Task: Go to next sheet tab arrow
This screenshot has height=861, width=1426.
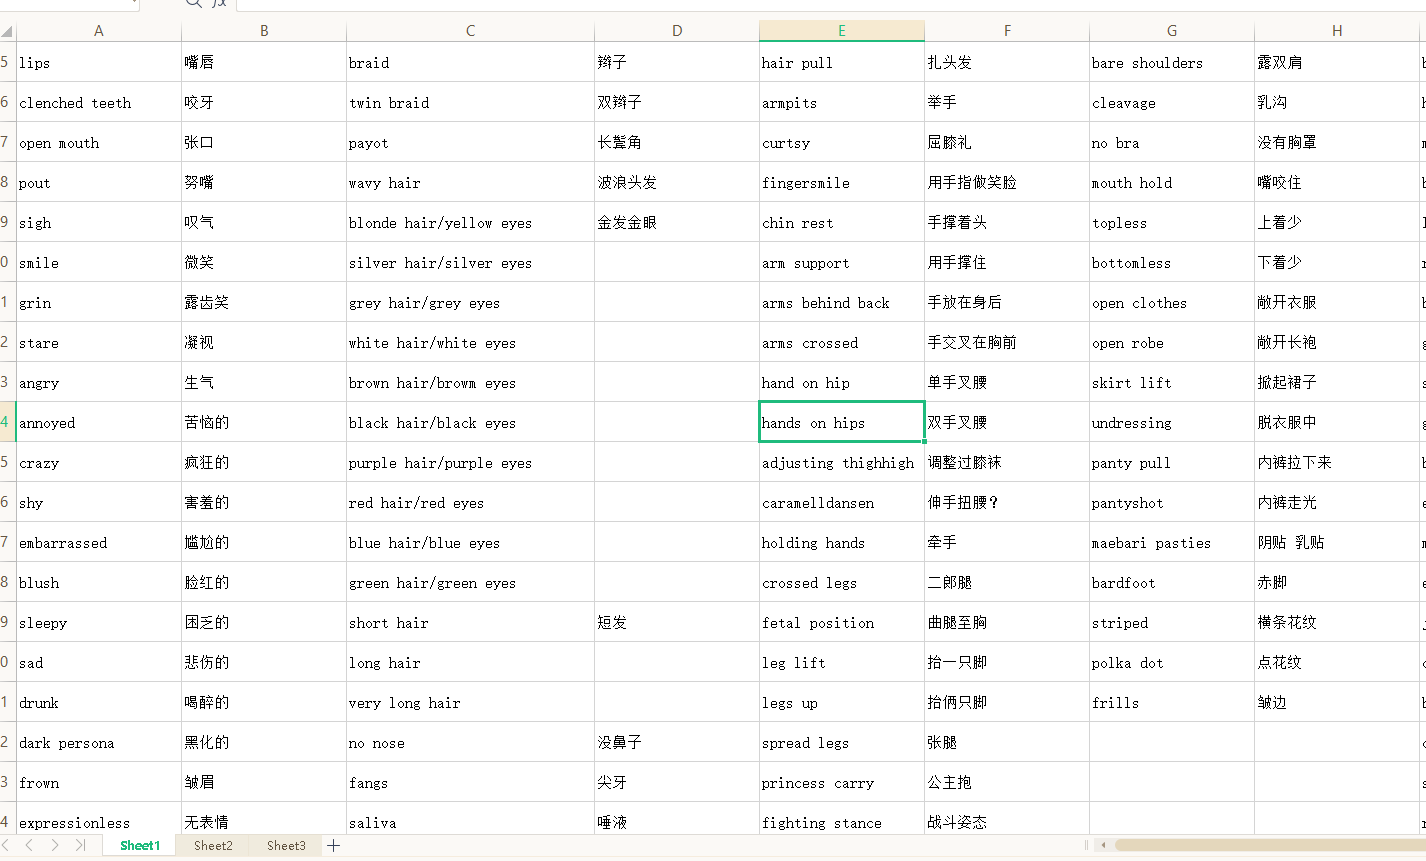Action: tap(54, 846)
